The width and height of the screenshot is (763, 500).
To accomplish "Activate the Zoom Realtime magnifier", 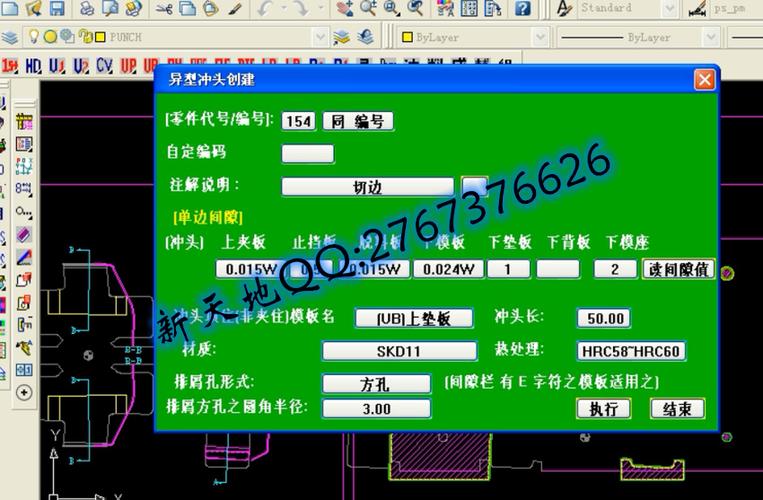I will pyautogui.click(x=368, y=7).
